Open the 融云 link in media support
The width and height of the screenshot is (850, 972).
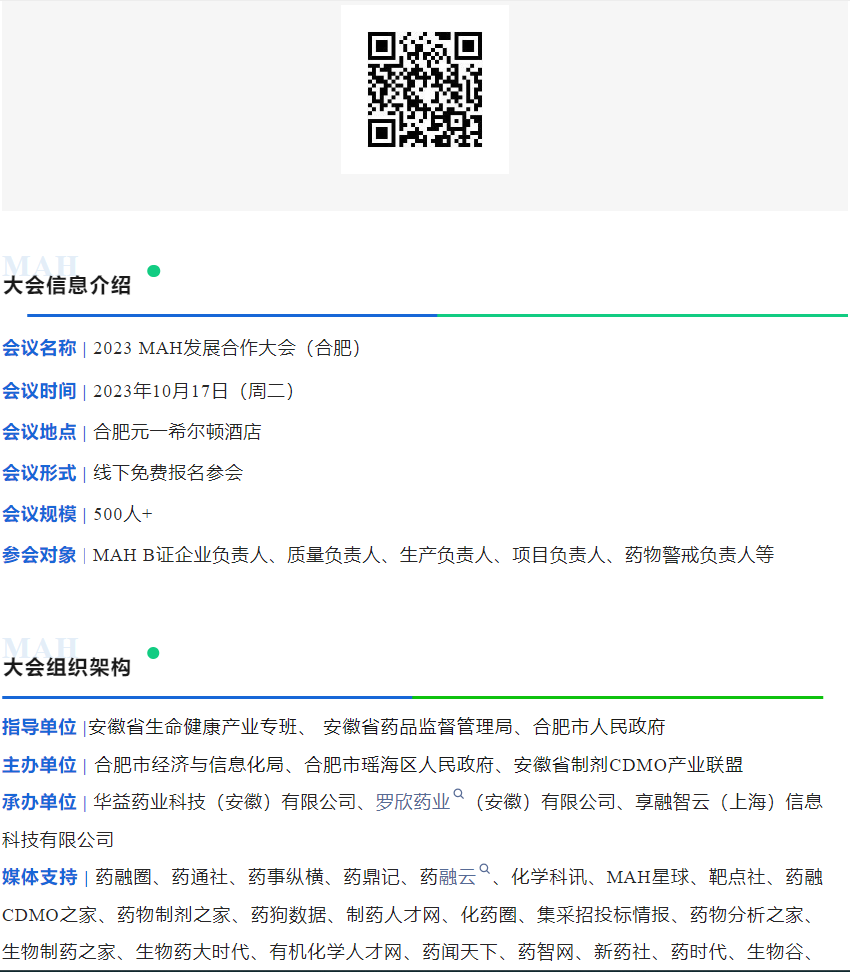[x=457, y=877]
